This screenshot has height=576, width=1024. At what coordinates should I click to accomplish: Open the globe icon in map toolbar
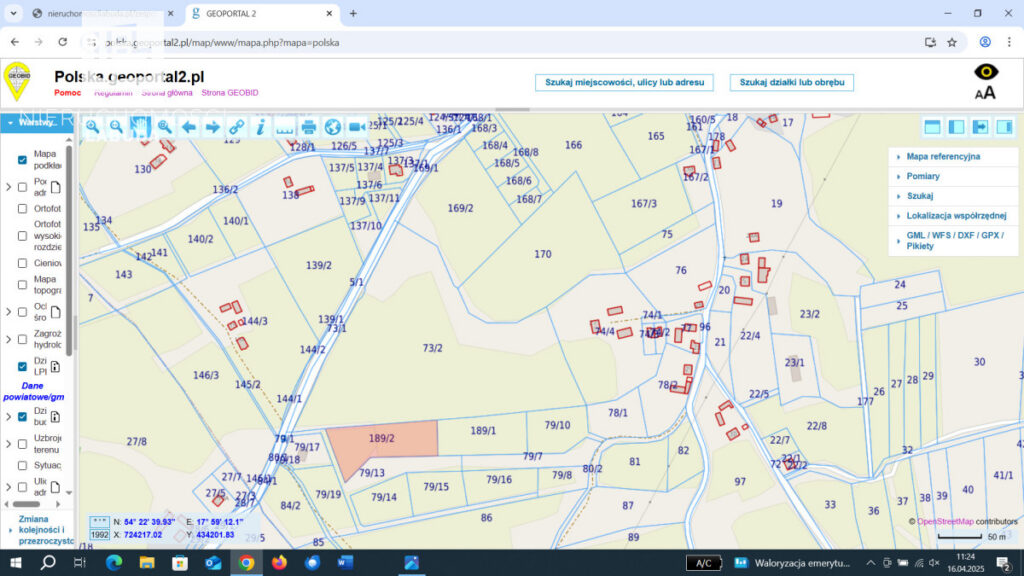[333, 127]
